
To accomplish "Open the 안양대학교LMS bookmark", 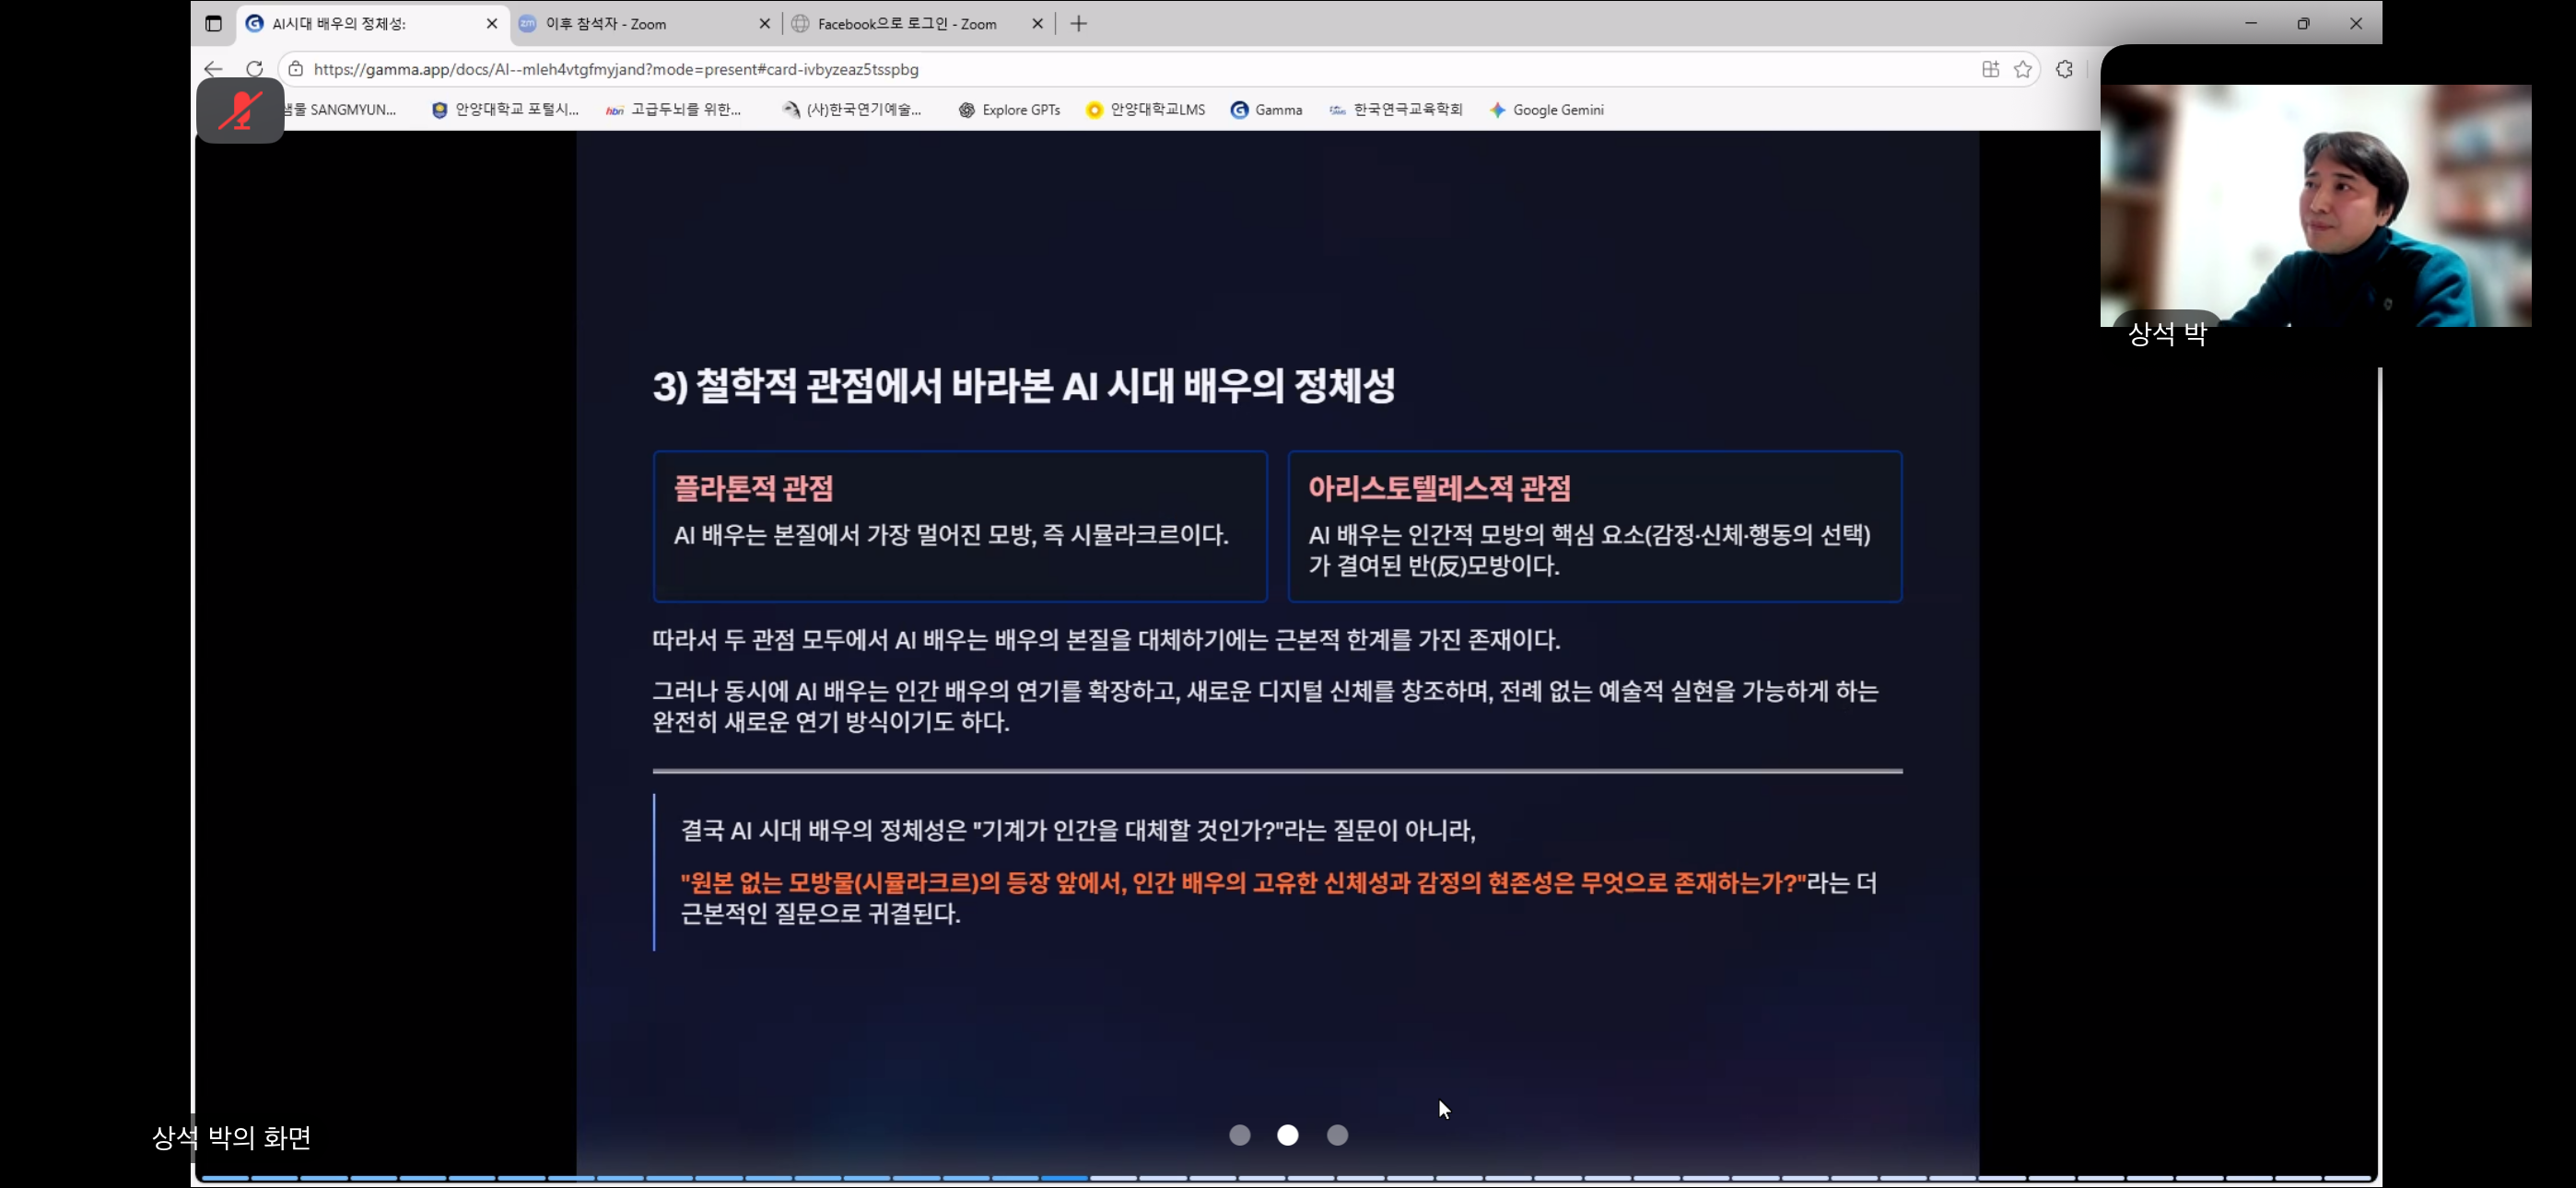I will point(1145,110).
